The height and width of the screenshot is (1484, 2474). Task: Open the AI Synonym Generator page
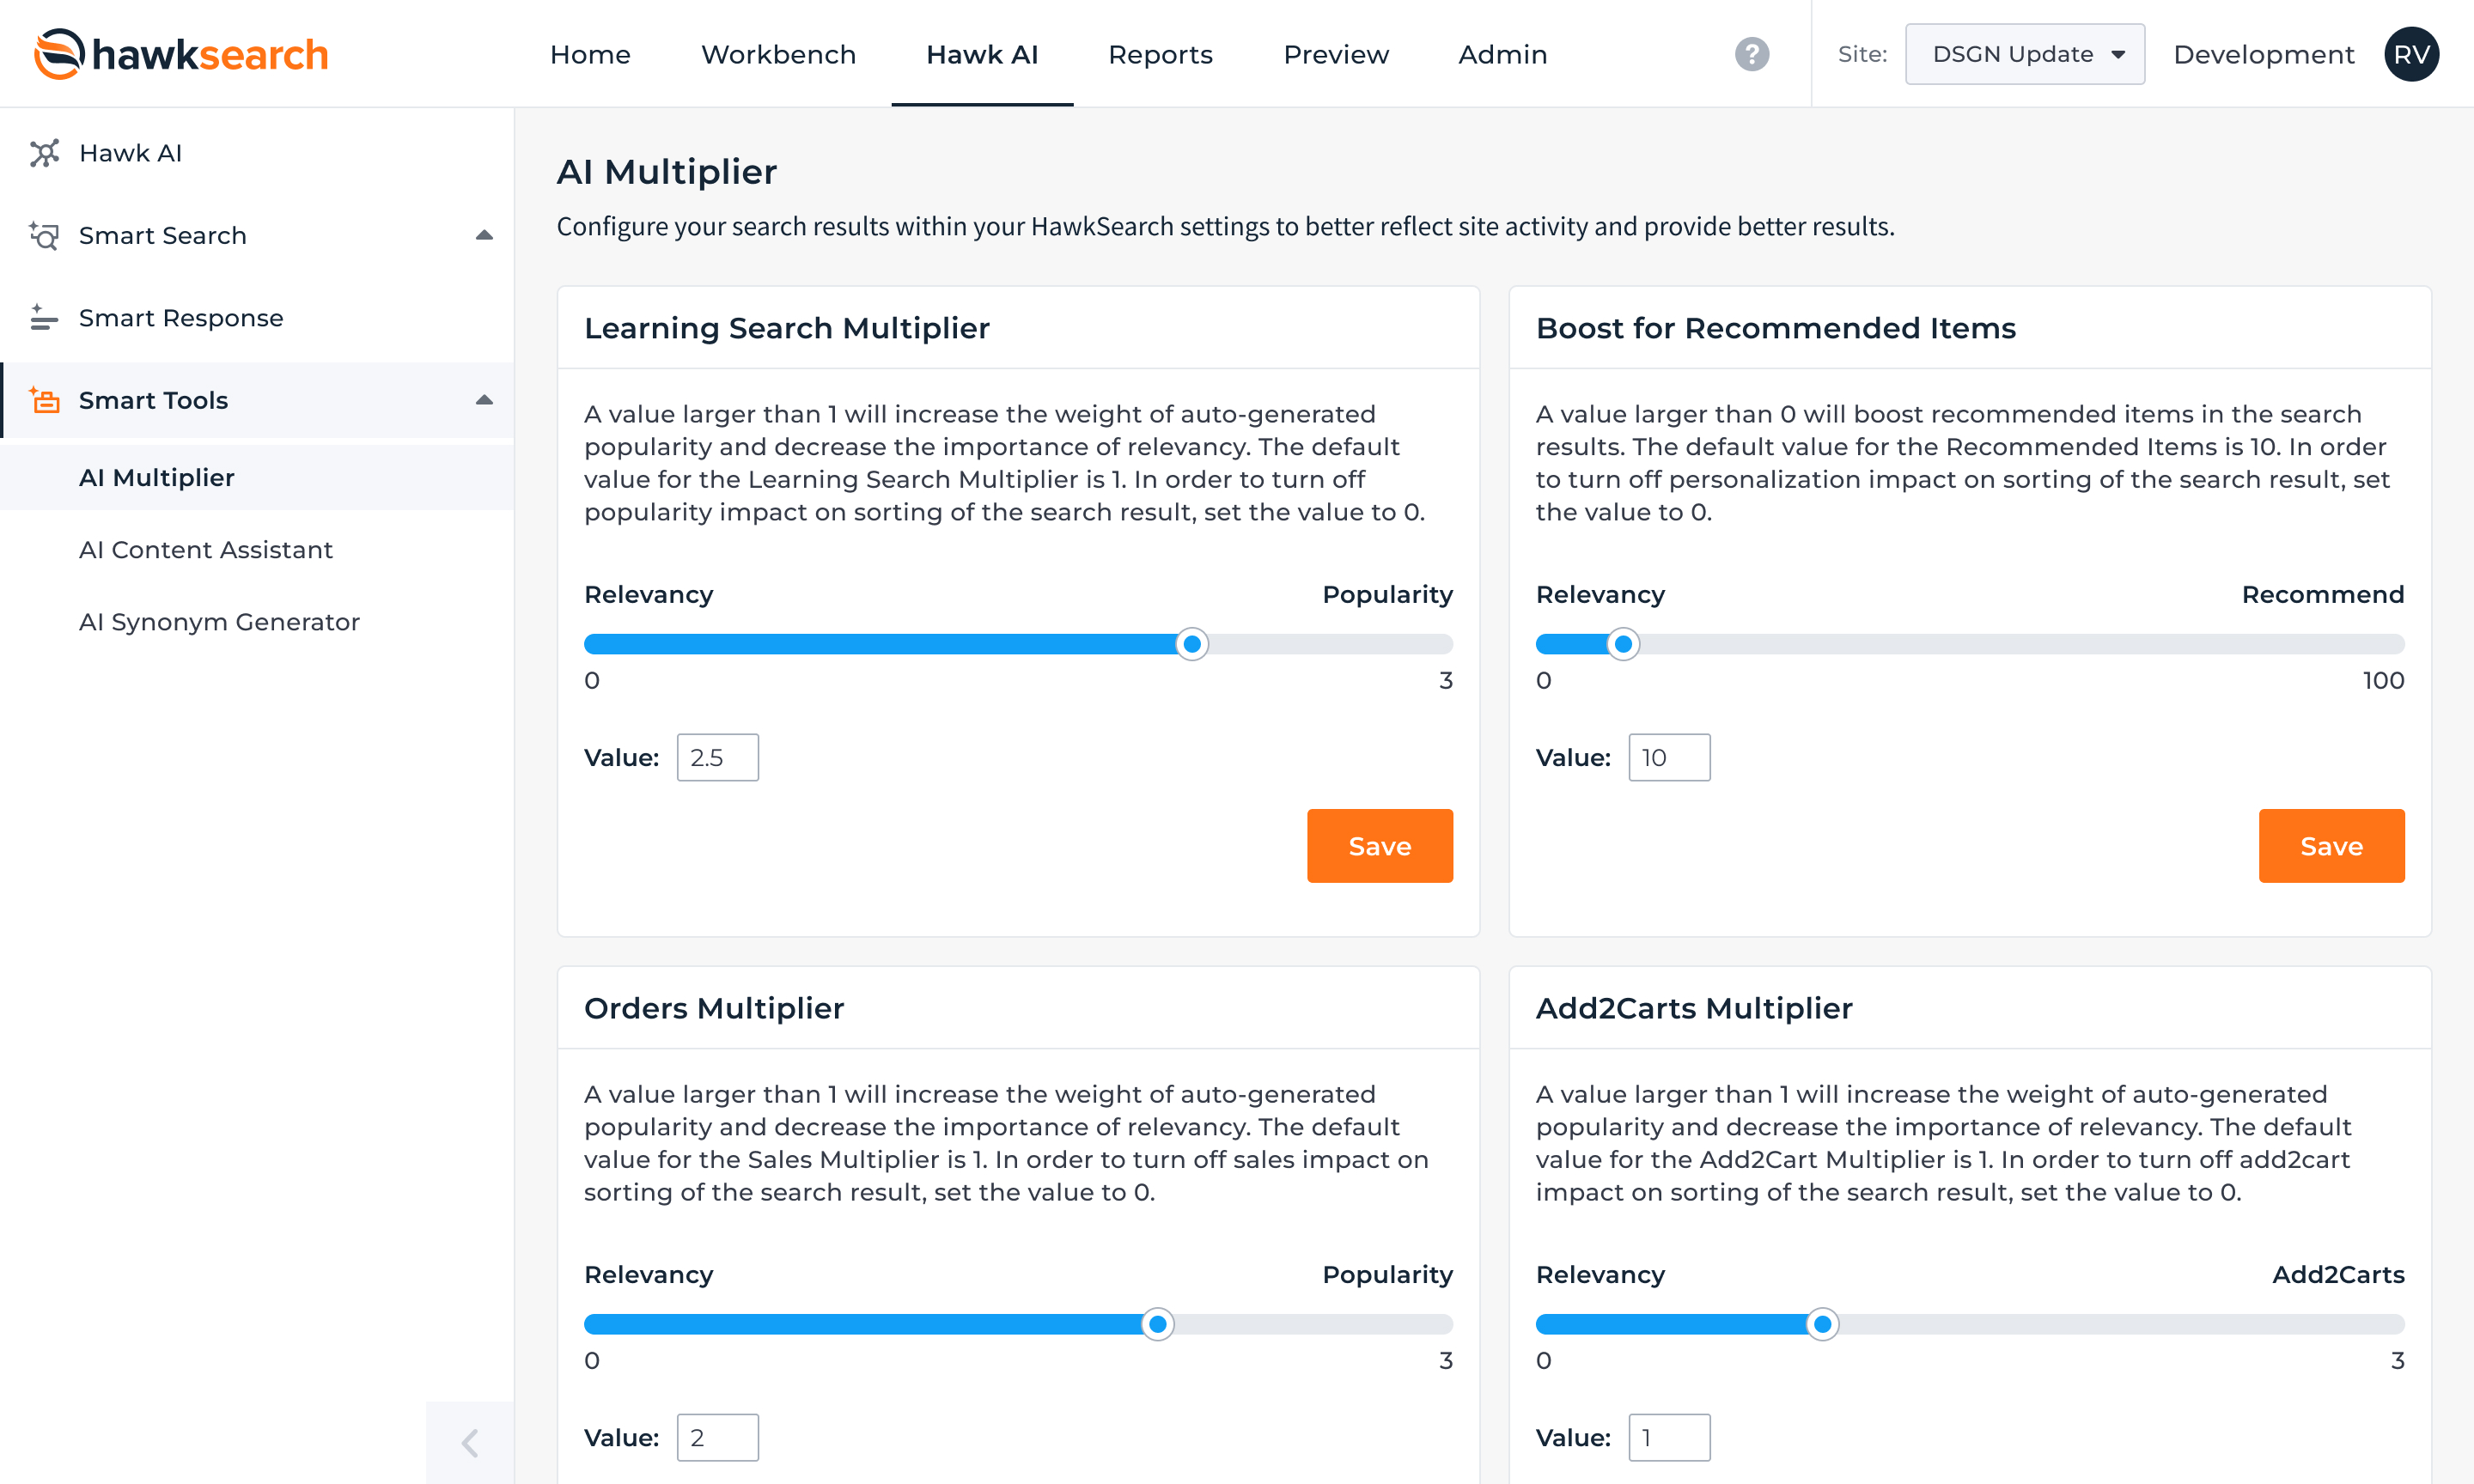pyautogui.click(x=219, y=622)
